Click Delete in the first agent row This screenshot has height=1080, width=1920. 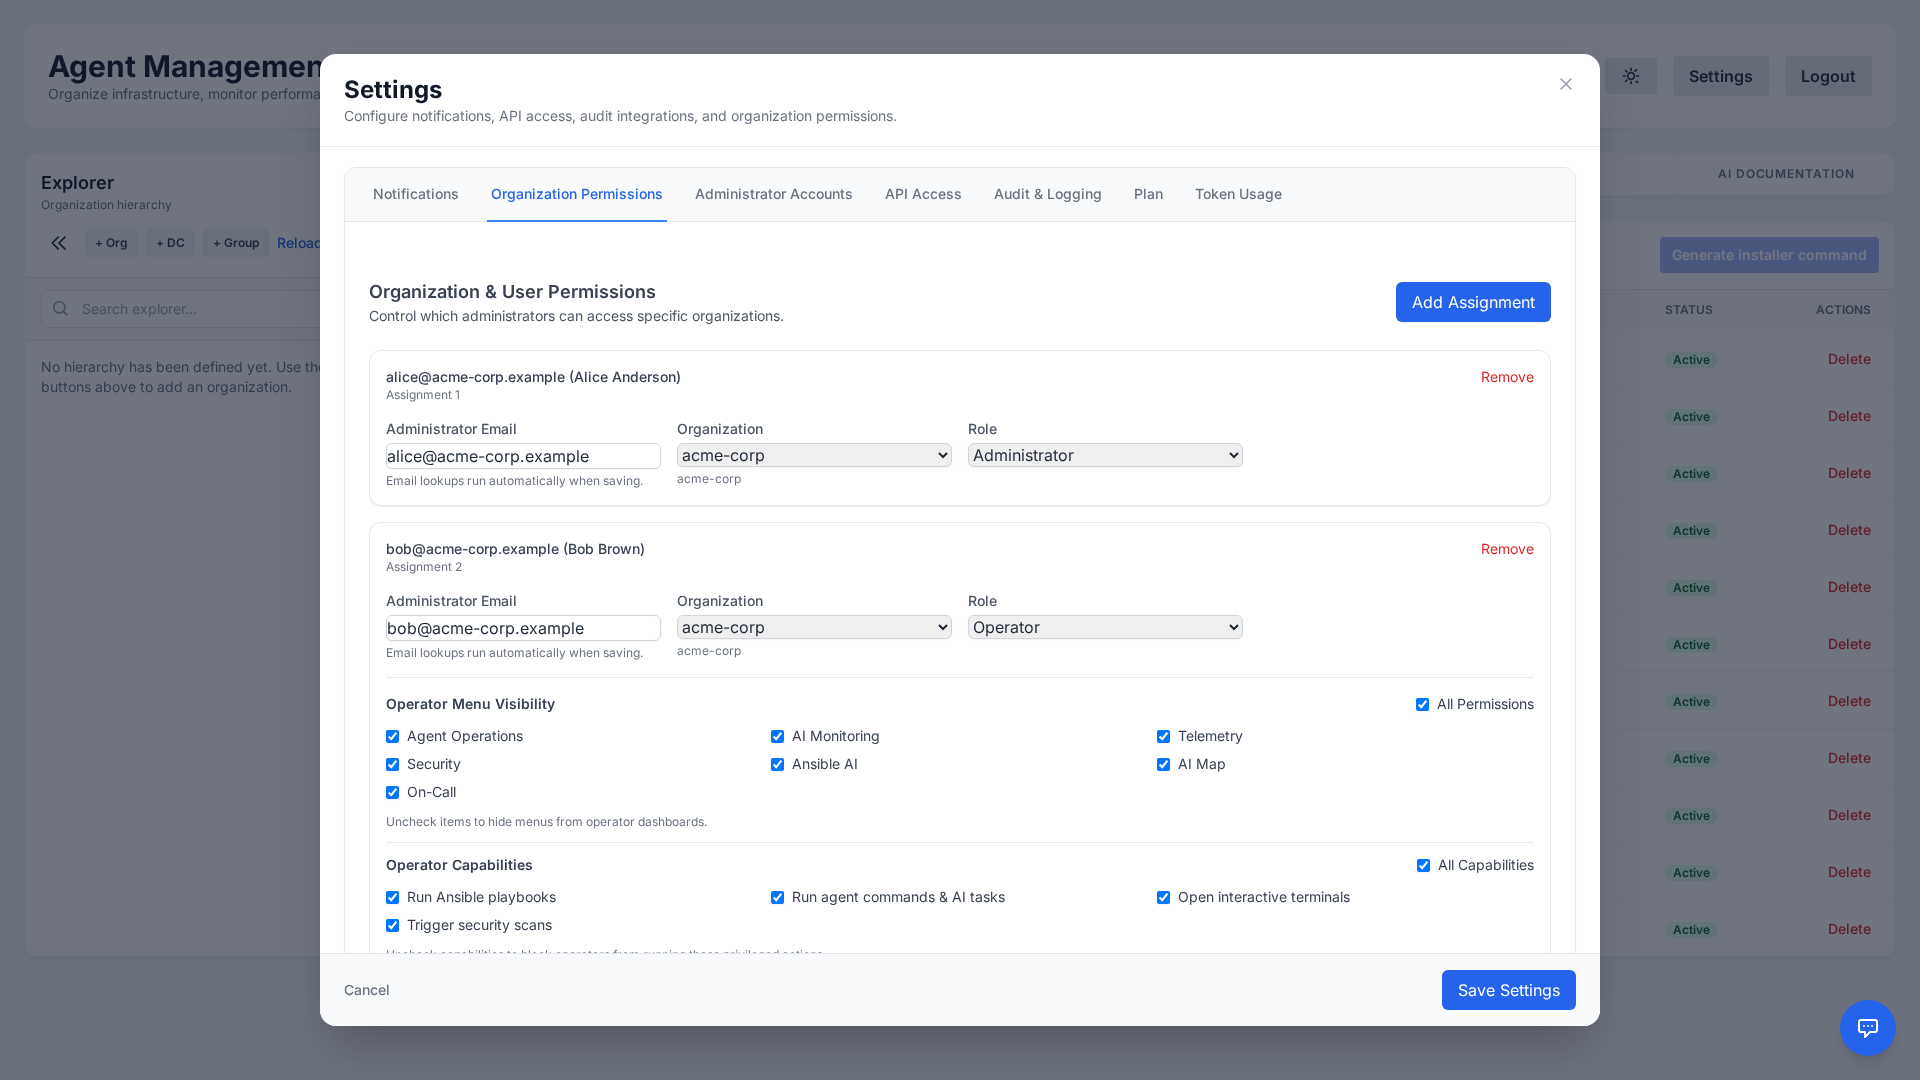pos(1849,359)
